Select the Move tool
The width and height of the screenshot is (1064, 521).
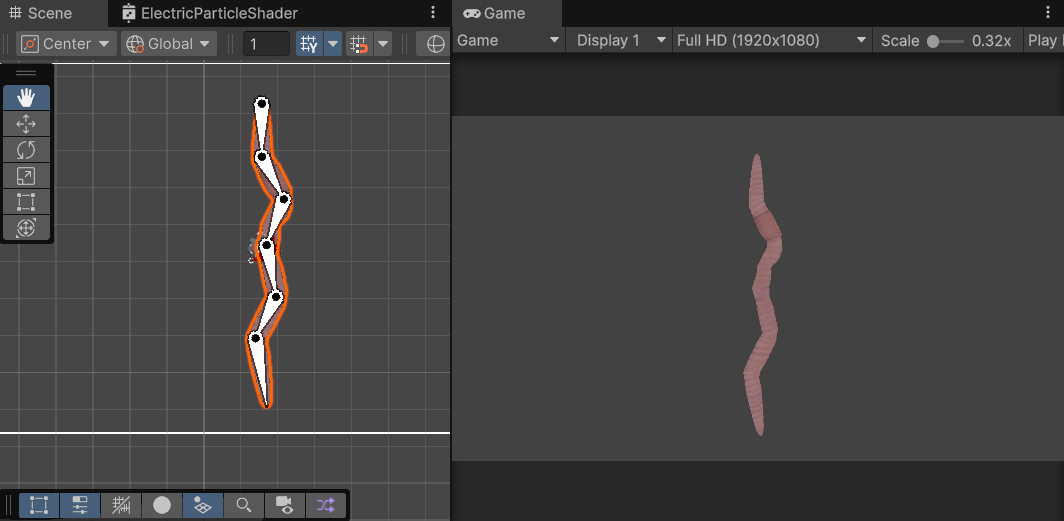coord(26,123)
